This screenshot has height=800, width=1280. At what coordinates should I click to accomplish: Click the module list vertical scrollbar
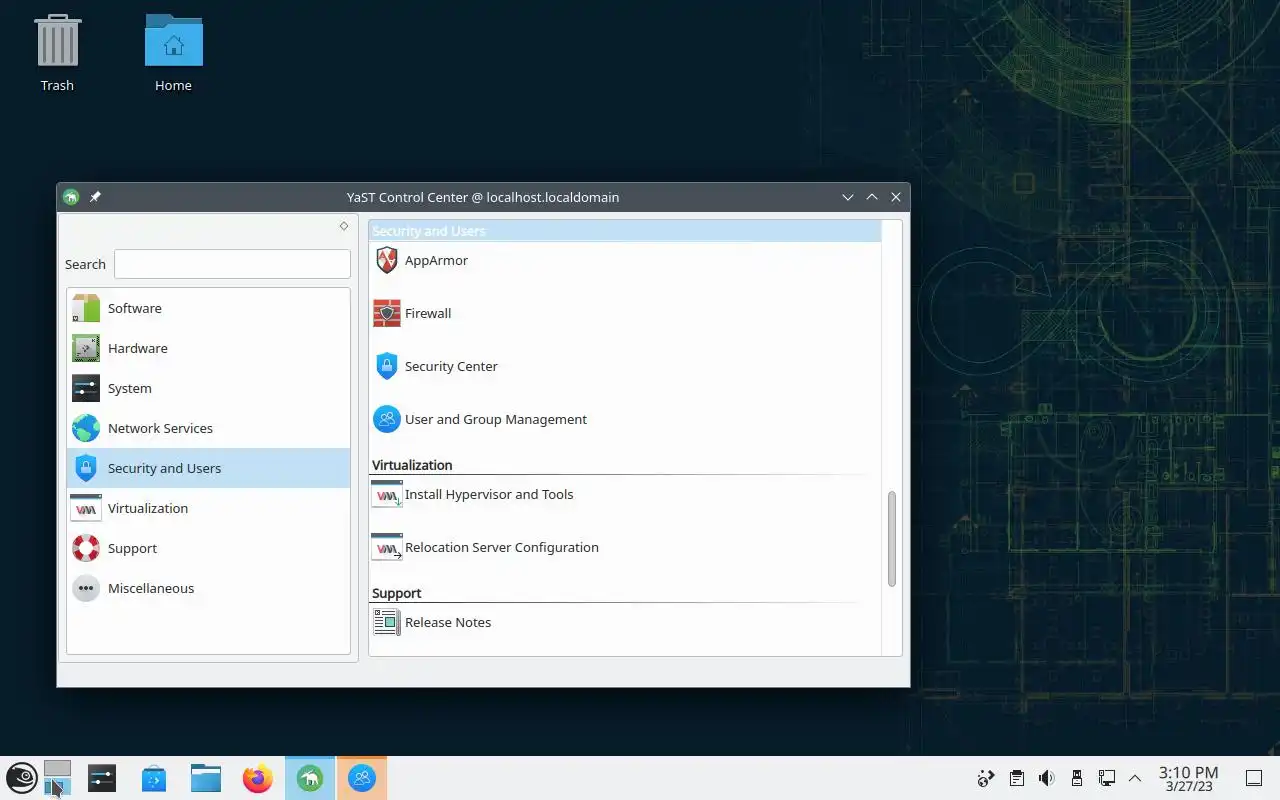(x=892, y=539)
